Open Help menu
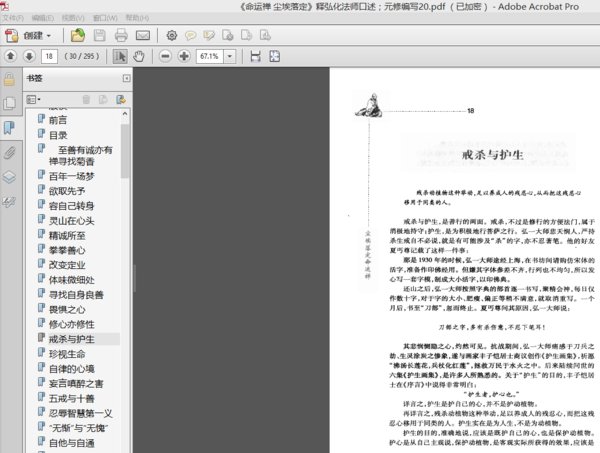The height and width of the screenshot is (453, 600). tap(137, 18)
